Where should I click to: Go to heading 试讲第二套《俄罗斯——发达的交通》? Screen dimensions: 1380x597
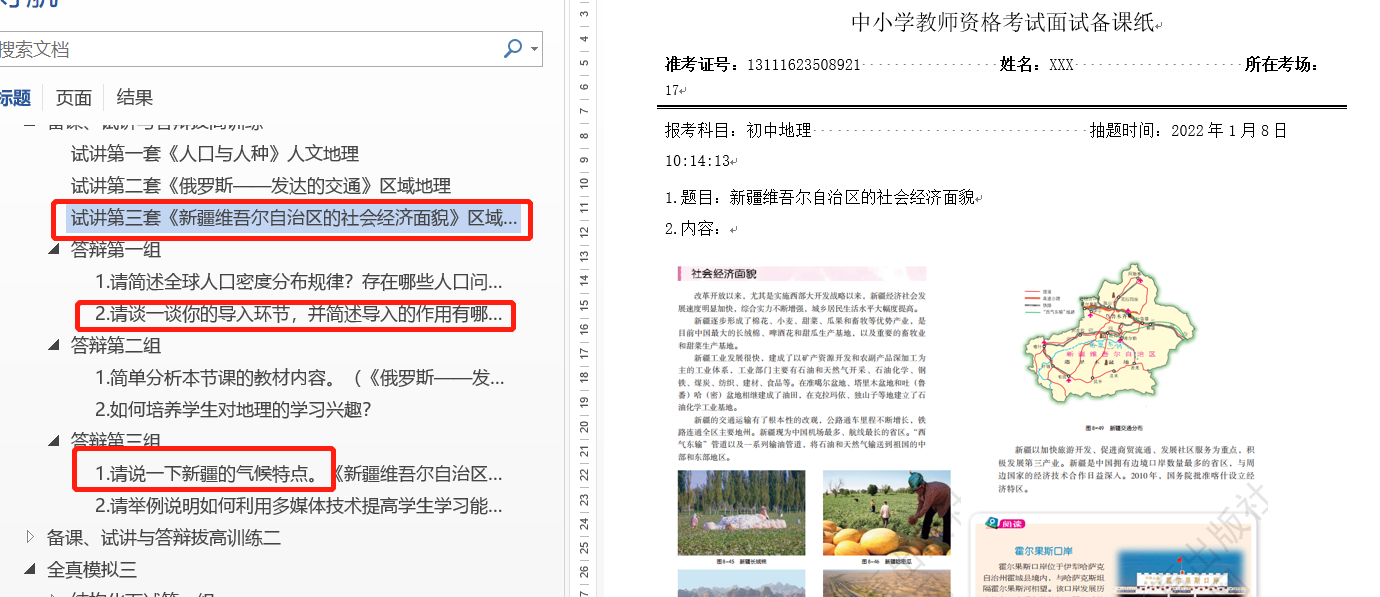260,186
